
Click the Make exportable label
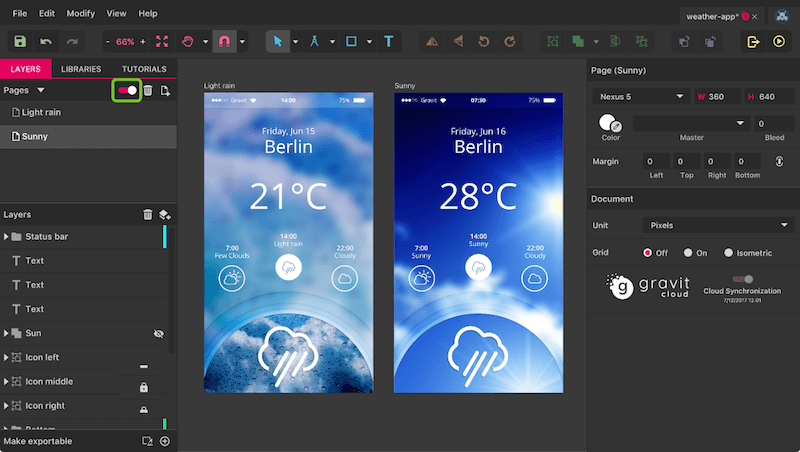point(37,441)
